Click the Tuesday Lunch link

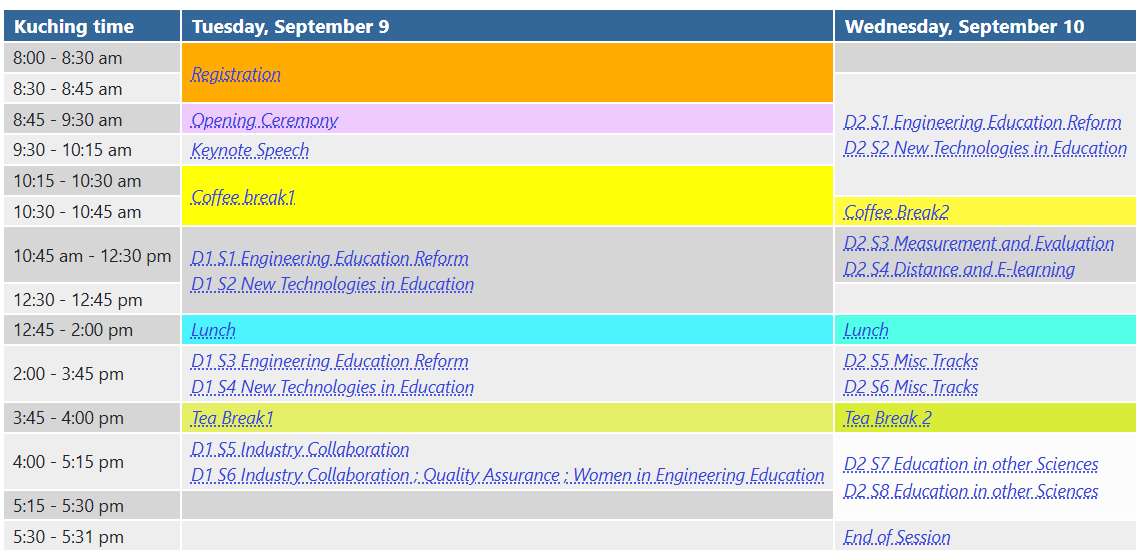coord(213,330)
